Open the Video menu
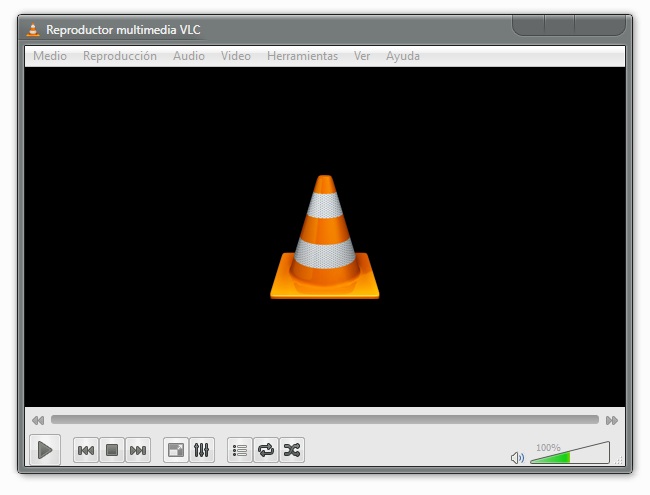This screenshot has width=650, height=495. coord(235,56)
